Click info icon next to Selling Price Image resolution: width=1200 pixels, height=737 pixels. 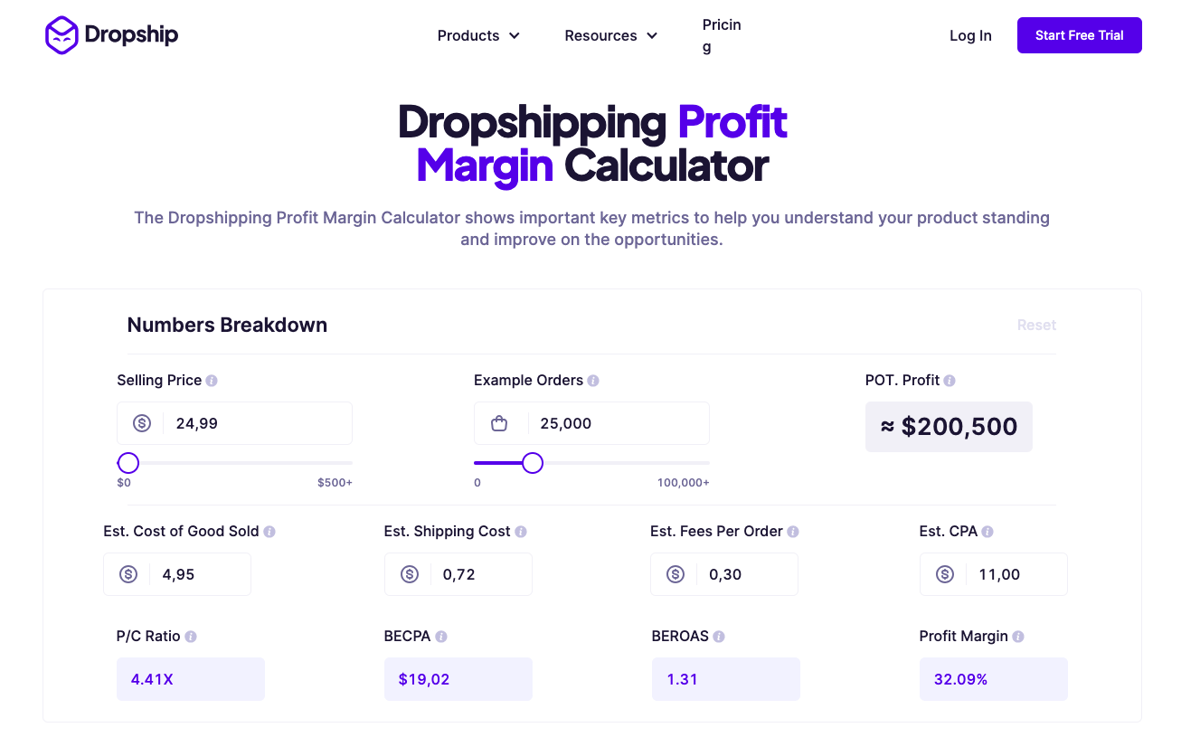pos(212,381)
